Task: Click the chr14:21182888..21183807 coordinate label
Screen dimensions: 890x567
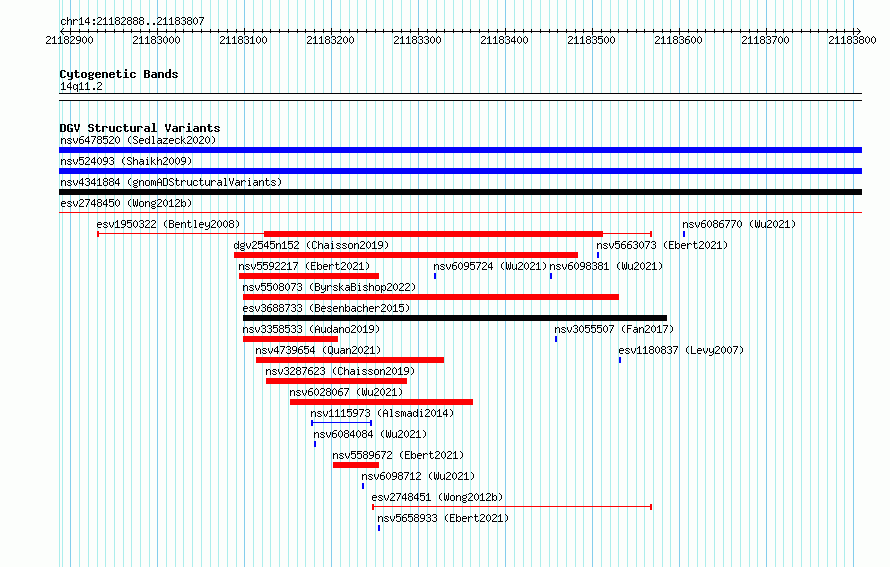Action: (x=132, y=21)
